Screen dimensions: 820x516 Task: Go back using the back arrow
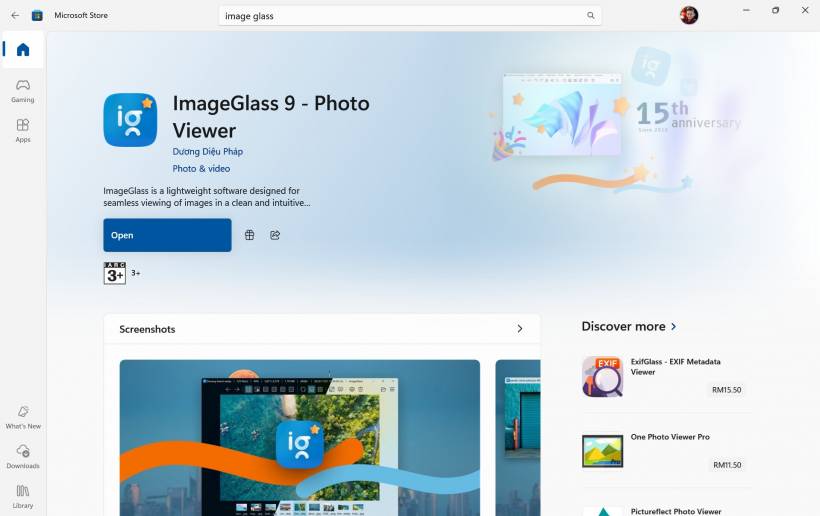[14, 15]
